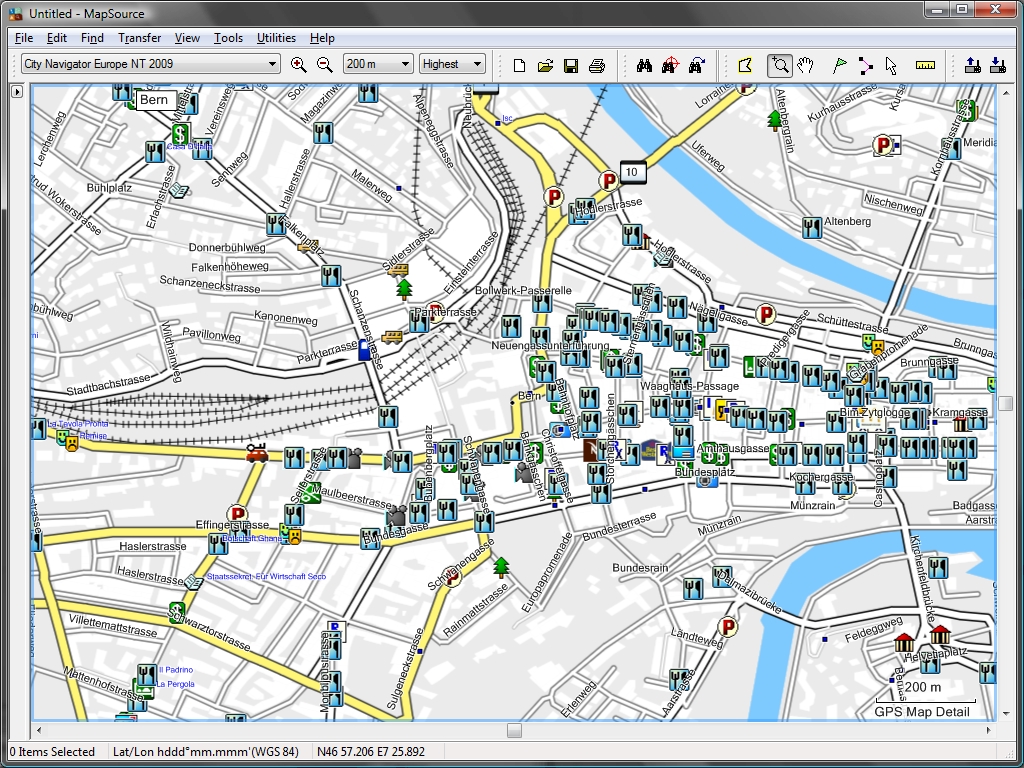The height and width of the screenshot is (768, 1024).
Task: Activate the Zoom tool magnifier in the toolbar
Action: (780, 65)
